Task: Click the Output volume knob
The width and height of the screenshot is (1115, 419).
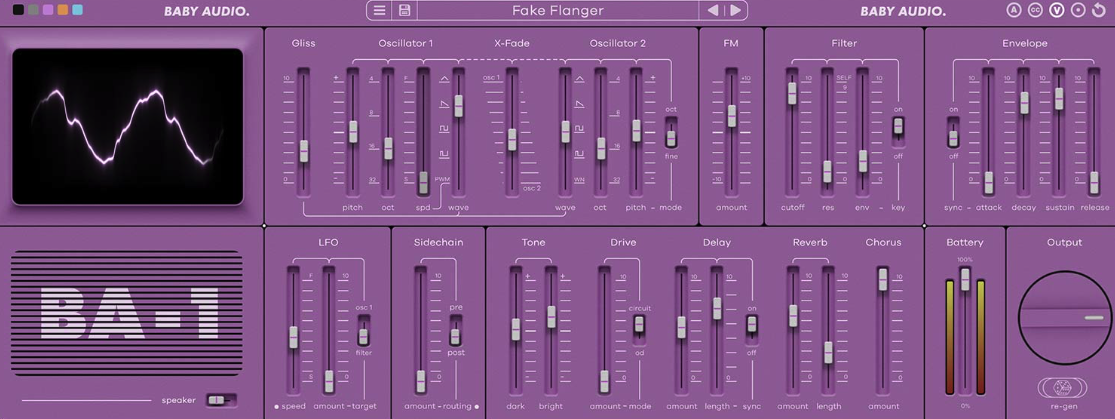Action: pos(1064,319)
